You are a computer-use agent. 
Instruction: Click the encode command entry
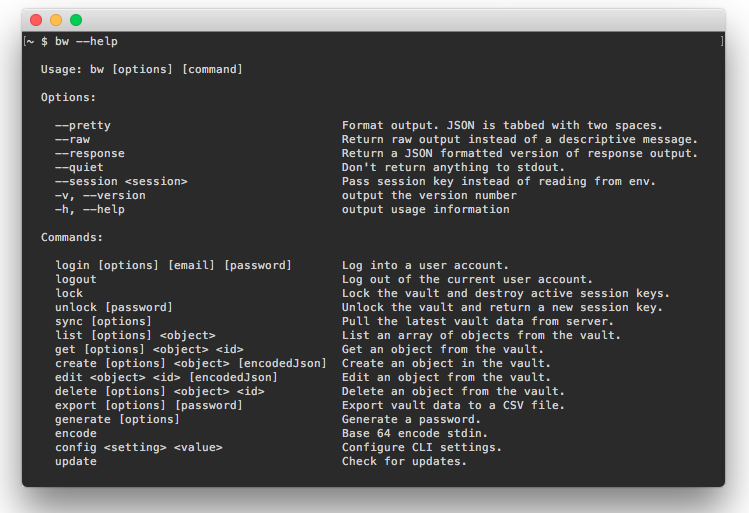tap(76, 433)
